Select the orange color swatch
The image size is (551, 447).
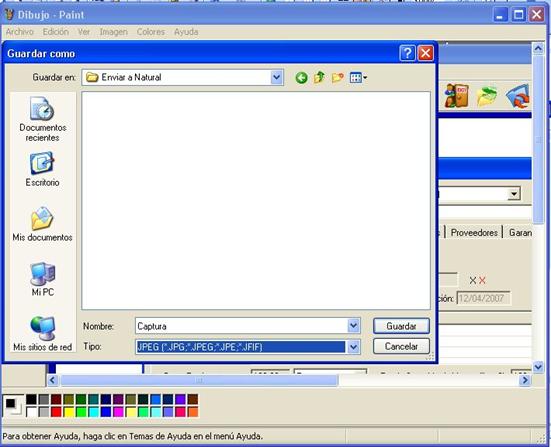pyautogui.click(x=193, y=412)
